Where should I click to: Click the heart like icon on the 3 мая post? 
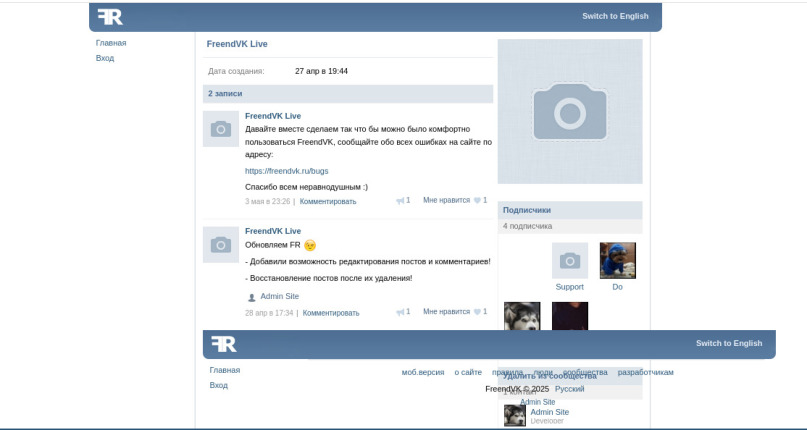(x=477, y=200)
